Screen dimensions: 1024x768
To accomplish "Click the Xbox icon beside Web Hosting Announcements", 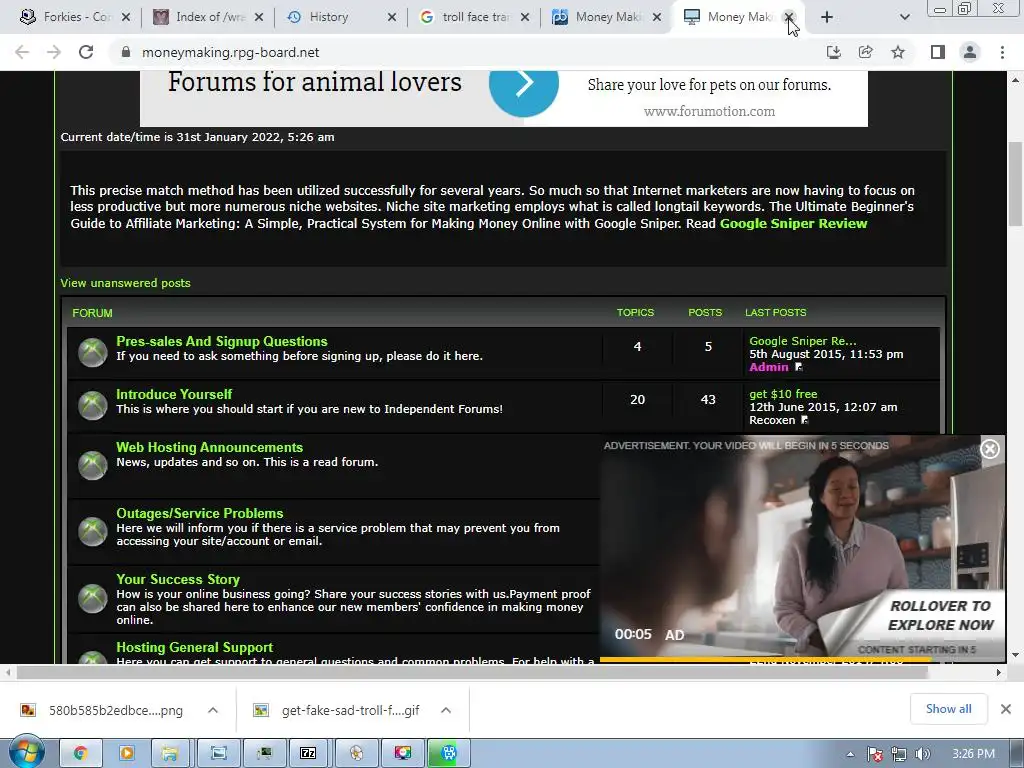I will coord(93,466).
